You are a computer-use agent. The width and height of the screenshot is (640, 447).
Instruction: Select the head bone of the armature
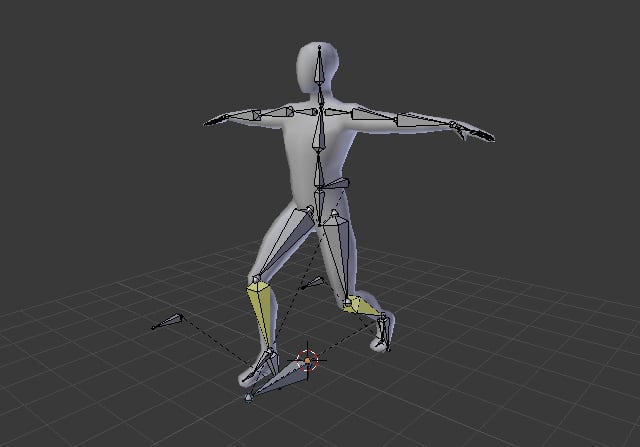click(319, 69)
